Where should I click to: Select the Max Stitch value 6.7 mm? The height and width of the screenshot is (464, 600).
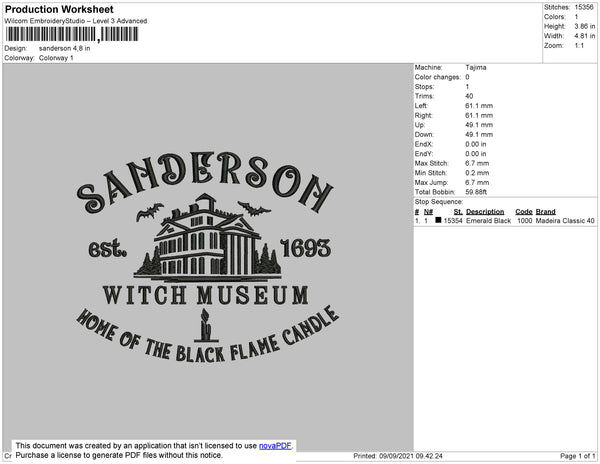477,163
